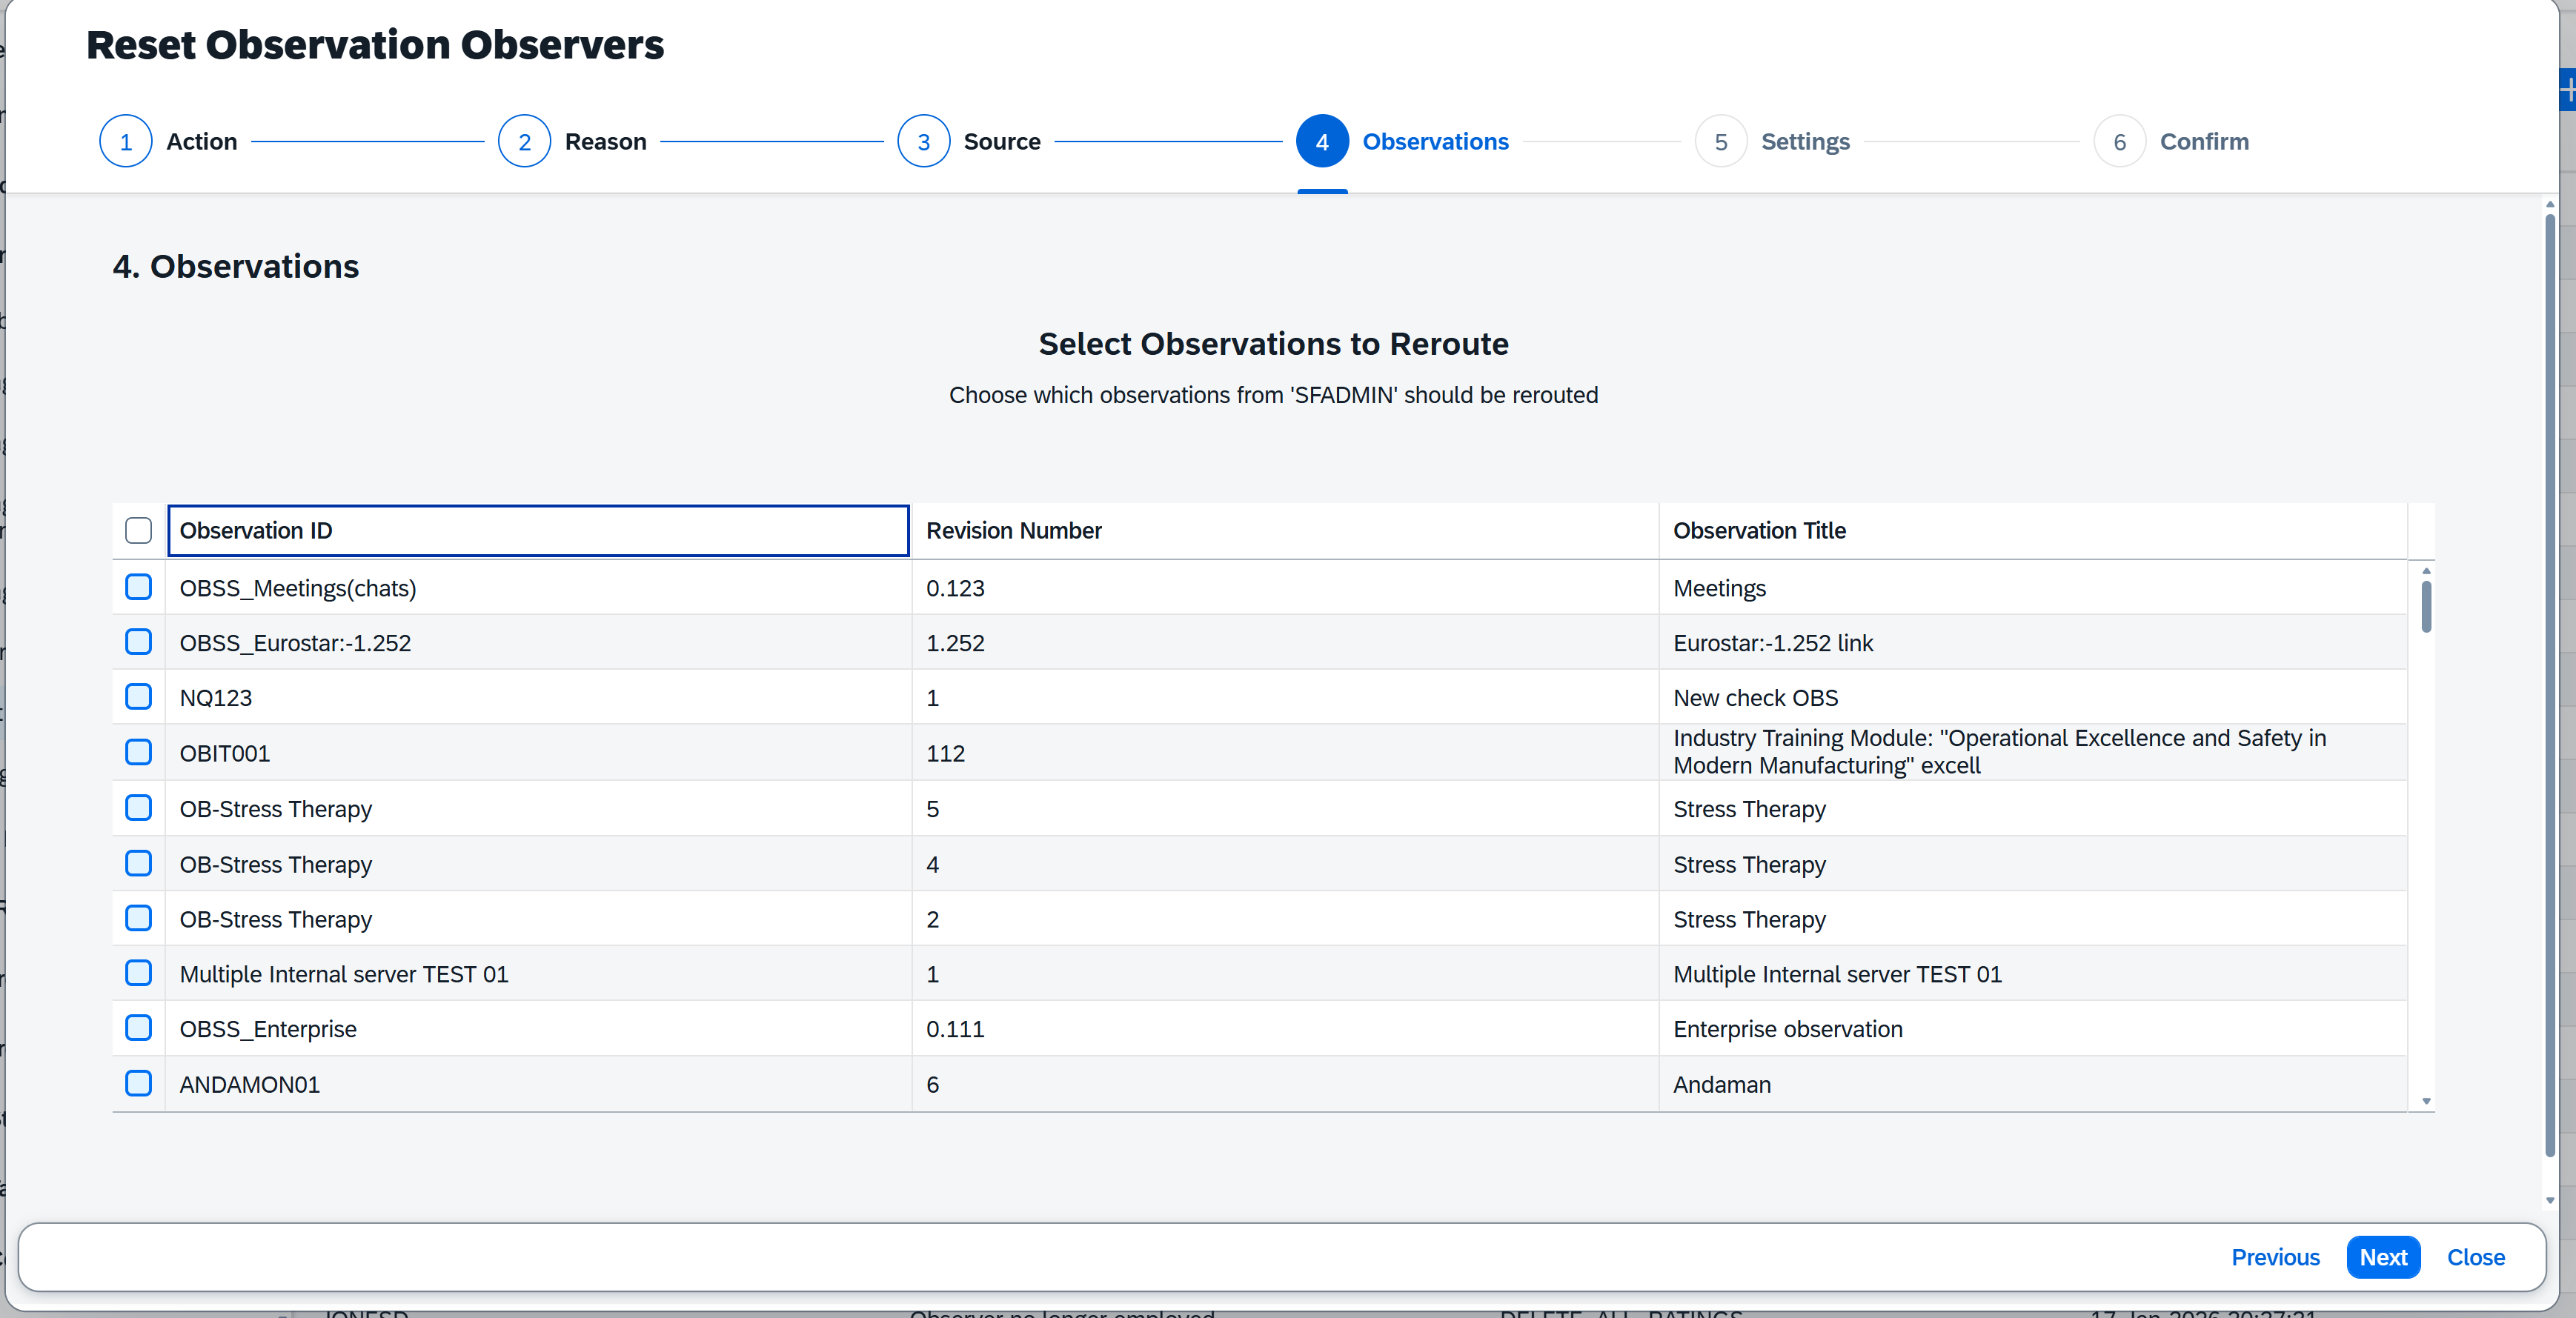This screenshot has width=2576, height=1318.
Task: Toggle the select-all header checkbox
Action: tap(139, 531)
